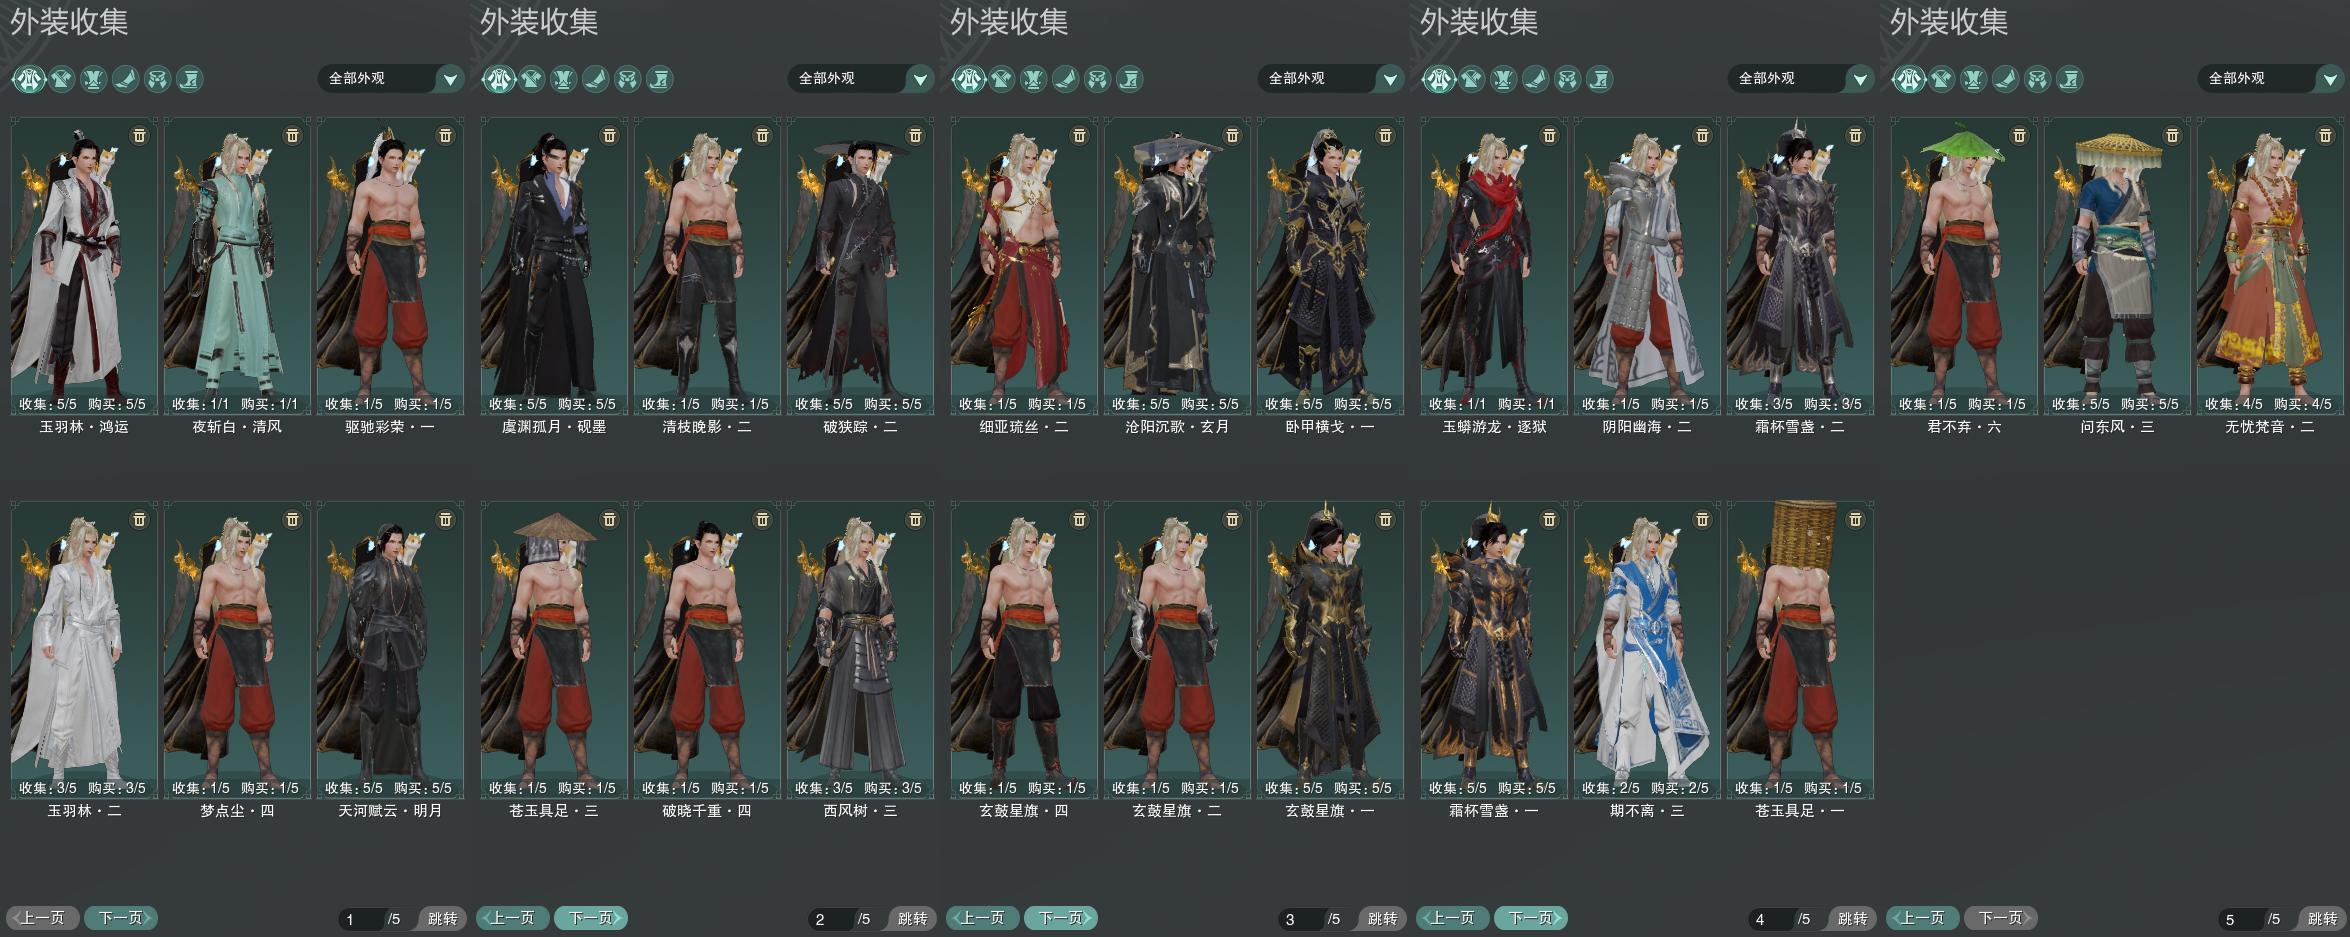Open 全部外观 dropdown in first panel
Viewport: 2350px width, 937px height.
tap(391, 78)
